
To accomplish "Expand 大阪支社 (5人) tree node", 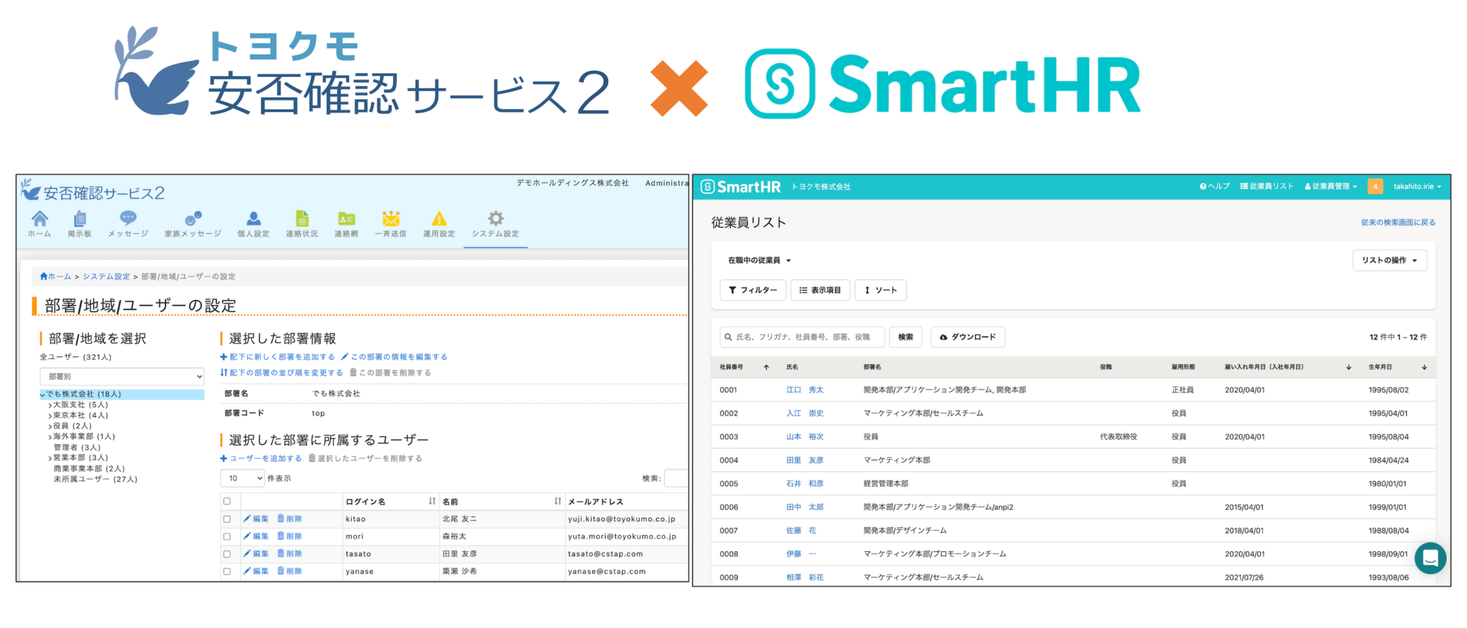I will point(50,405).
